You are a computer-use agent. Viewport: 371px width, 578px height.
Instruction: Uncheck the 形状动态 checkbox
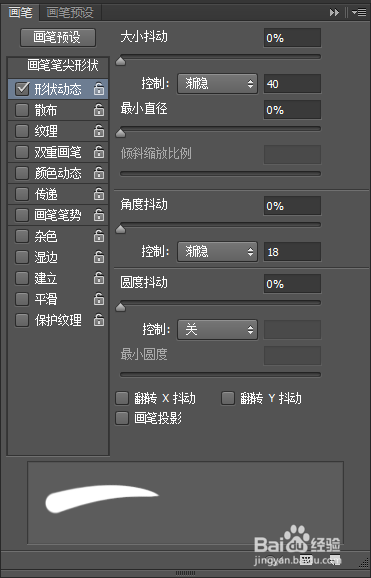pyautogui.click(x=22, y=89)
